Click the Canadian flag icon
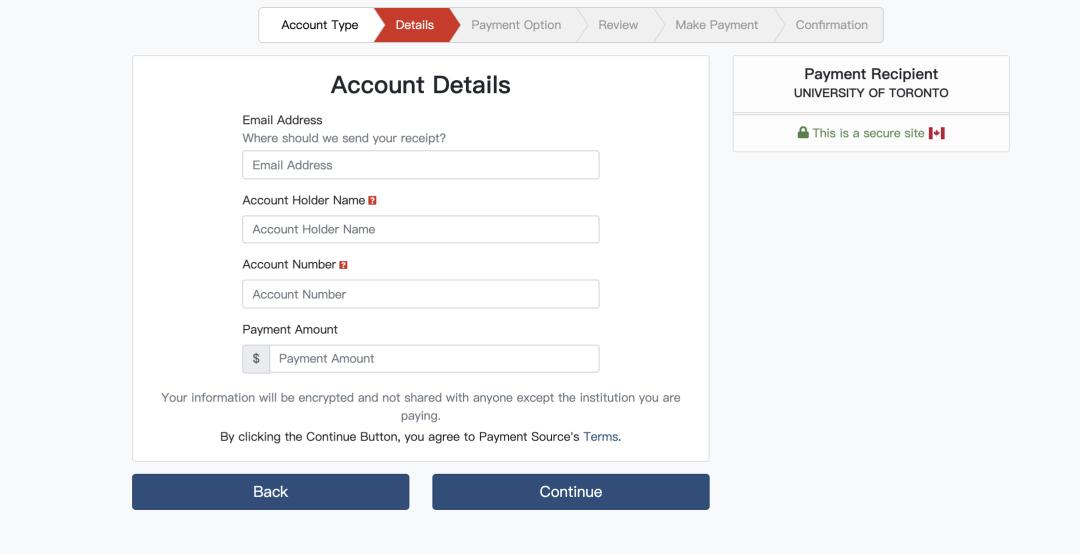Viewport: 1080px width, 554px height. pos(937,133)
